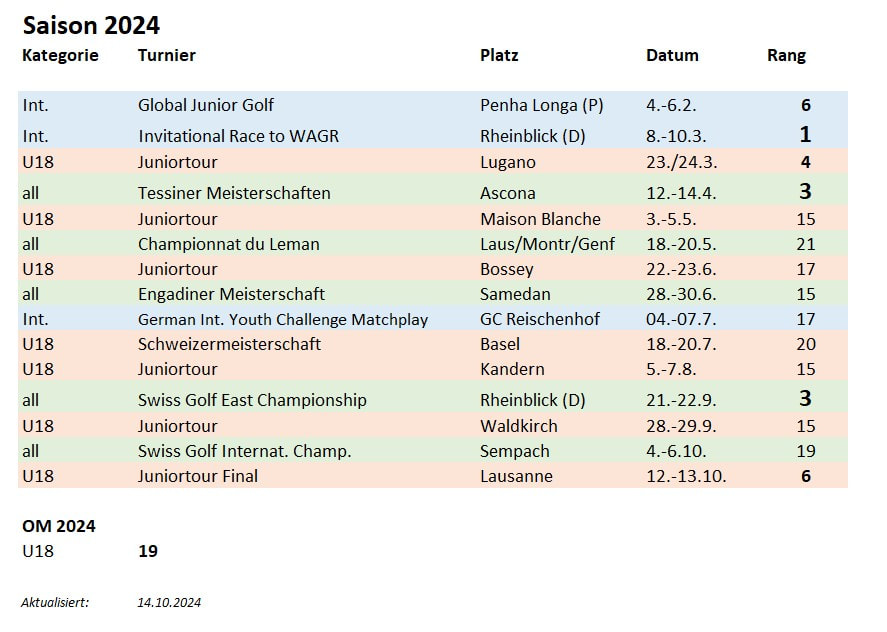The width and height of the screenshot is (887, 632).
Task: Select German Int. Youth Challenge Matchplay
Action: tap(283, 319)
